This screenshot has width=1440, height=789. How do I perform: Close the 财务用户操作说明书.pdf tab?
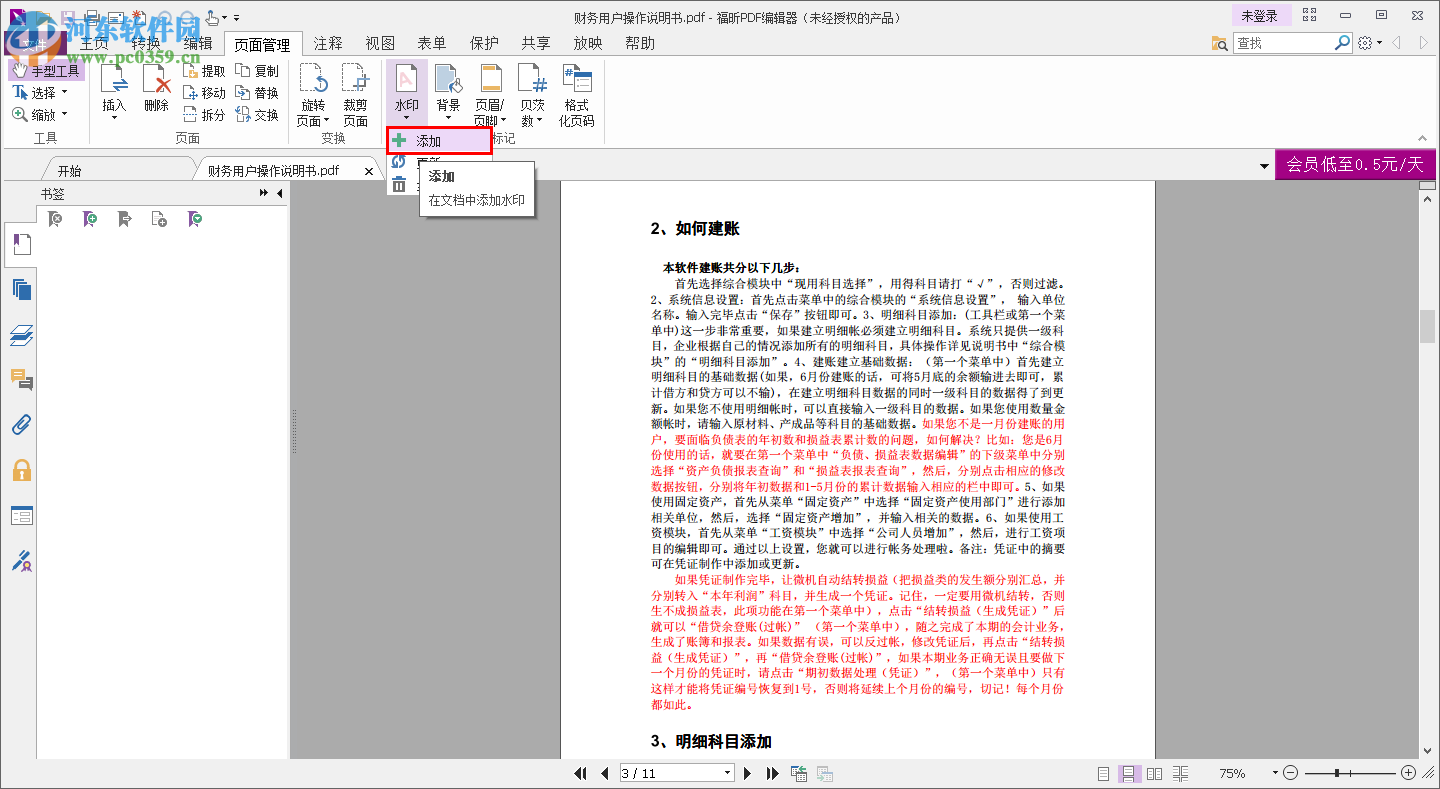pyautogui.click(x=368, y=171)
